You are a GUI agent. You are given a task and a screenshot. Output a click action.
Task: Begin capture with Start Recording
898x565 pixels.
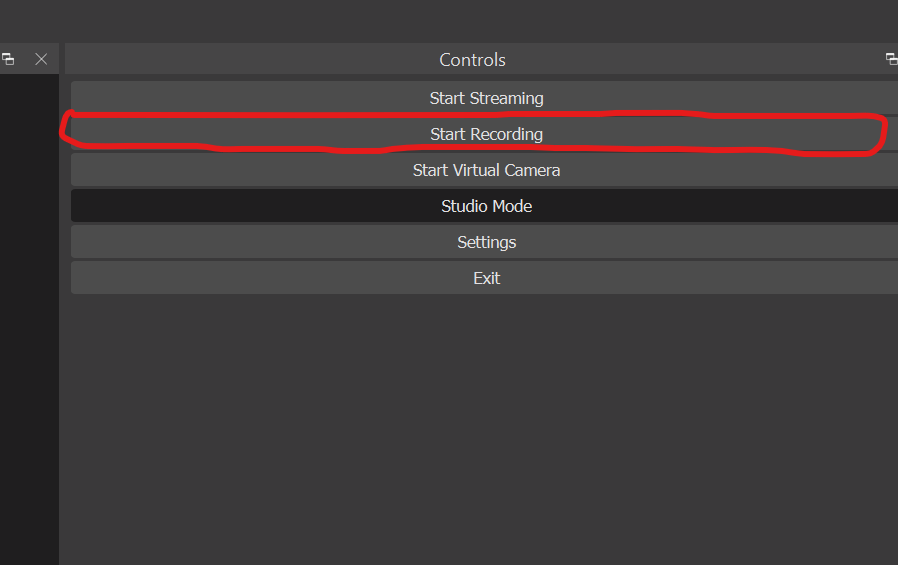tap(485, 134)
